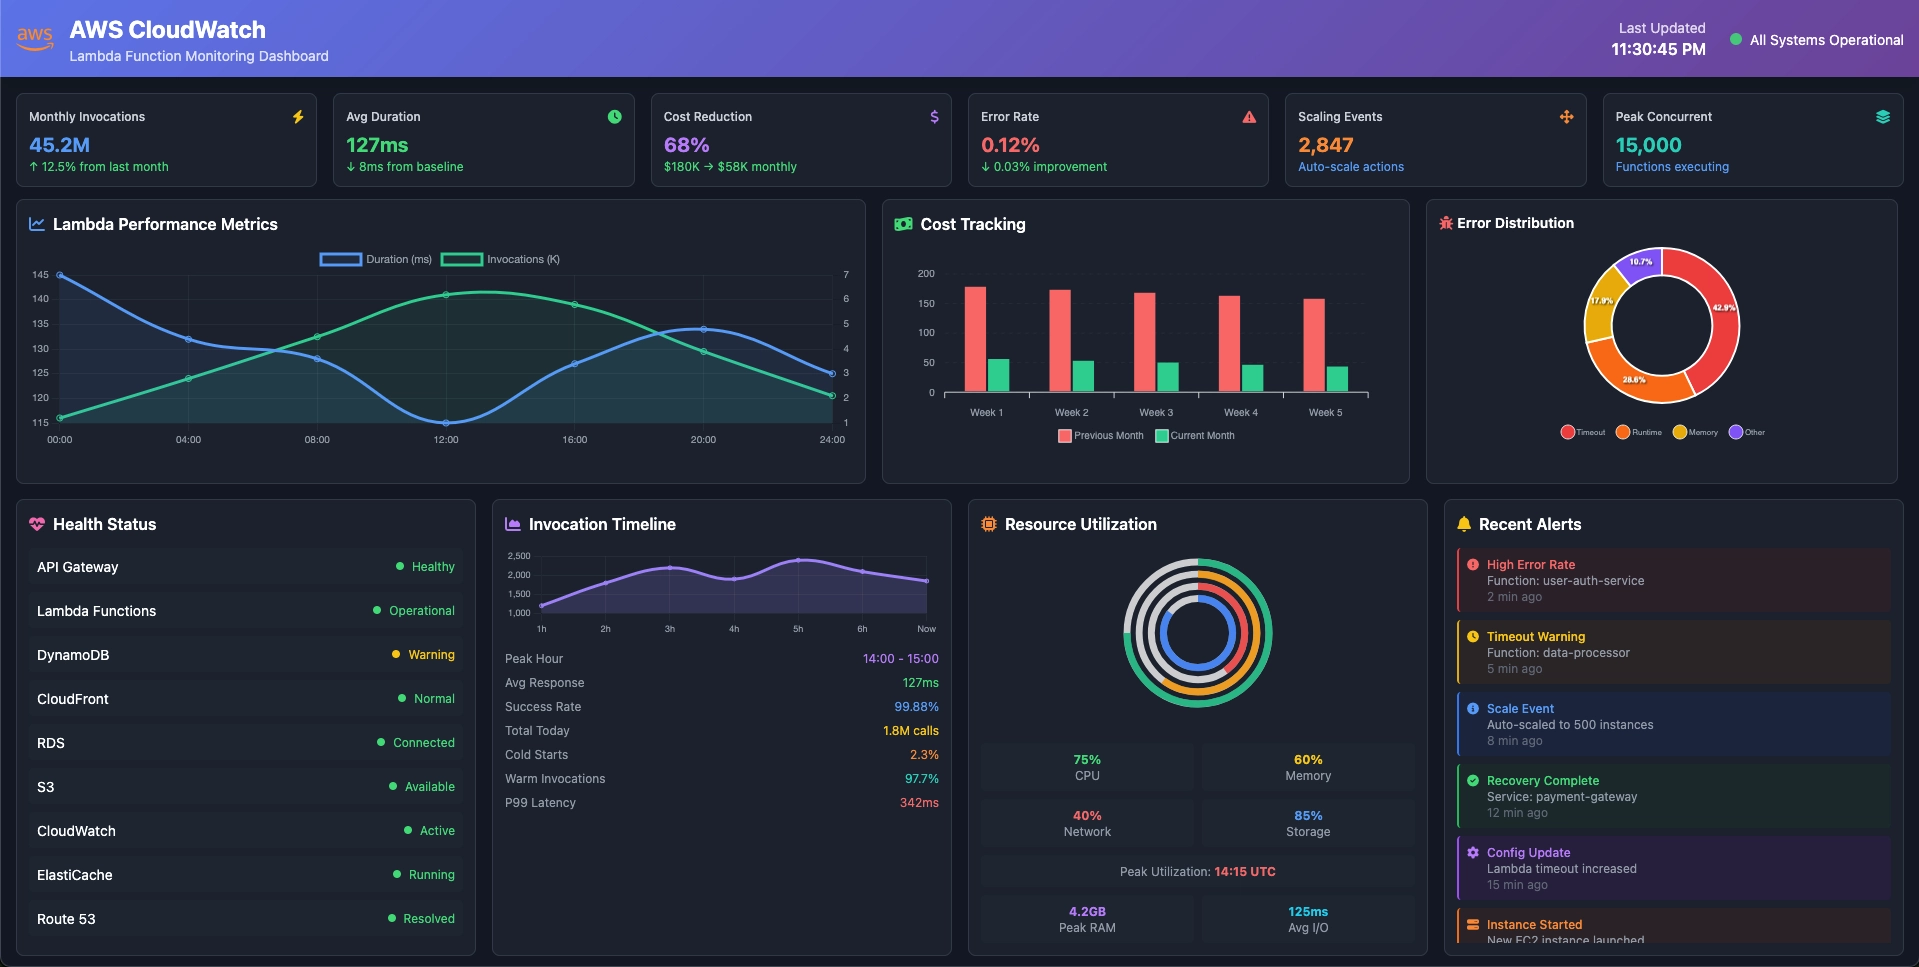Click the heart icon beside Health Status
The height and width of the screenshot is (967, 1919).
click(38, 523)
